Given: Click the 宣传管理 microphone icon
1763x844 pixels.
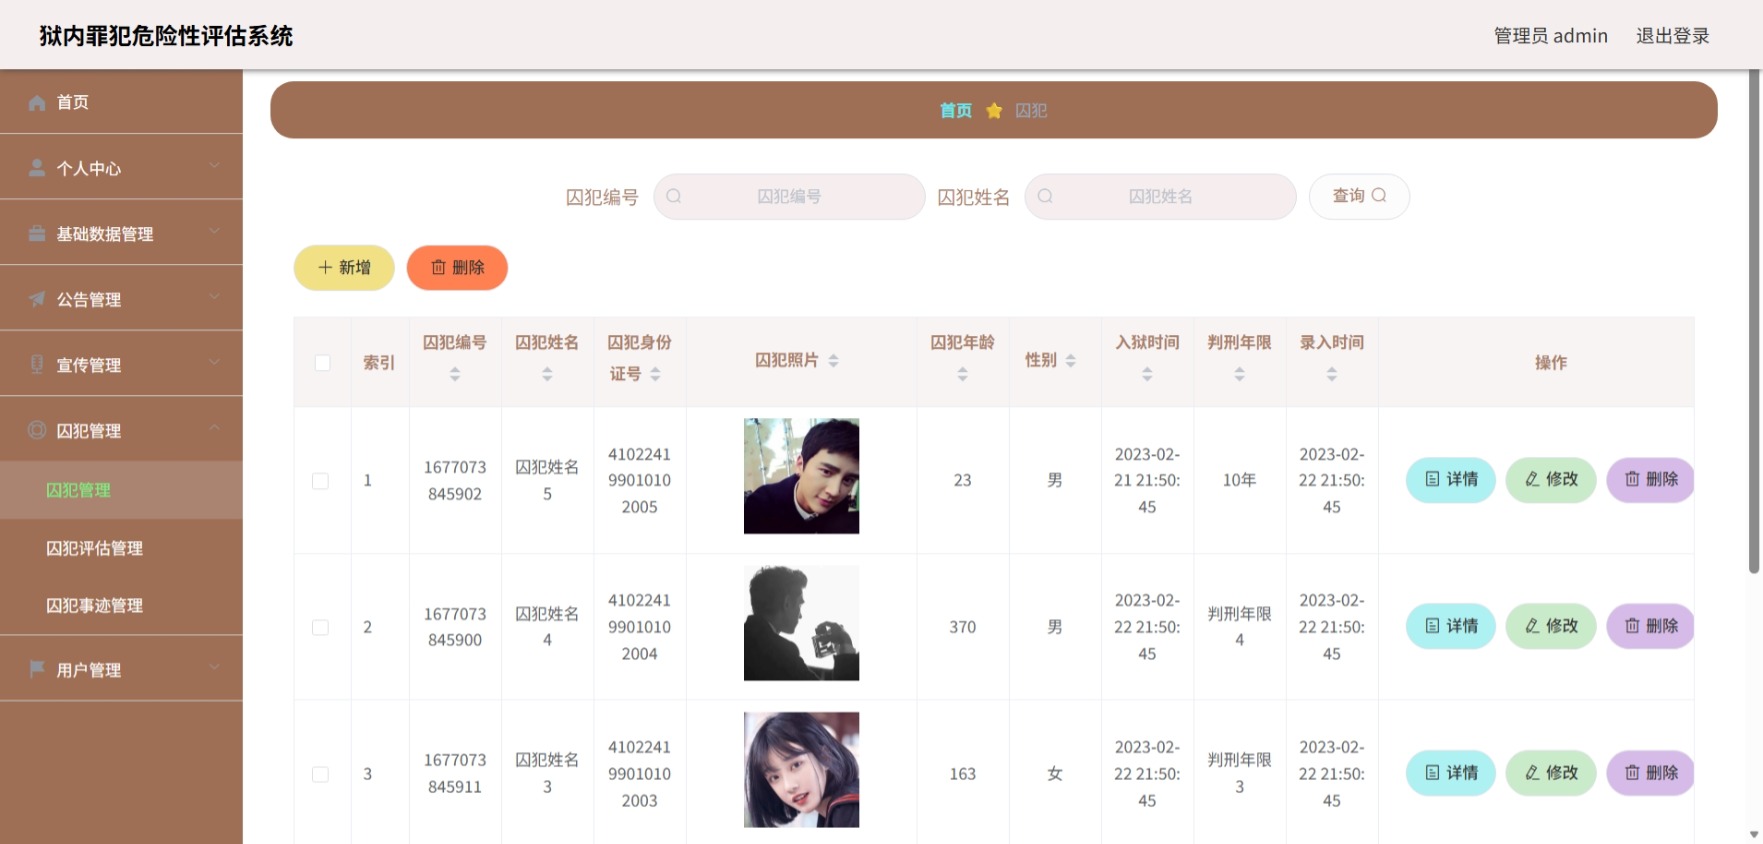Looking at the screenshot, I should tap(37, 364).
